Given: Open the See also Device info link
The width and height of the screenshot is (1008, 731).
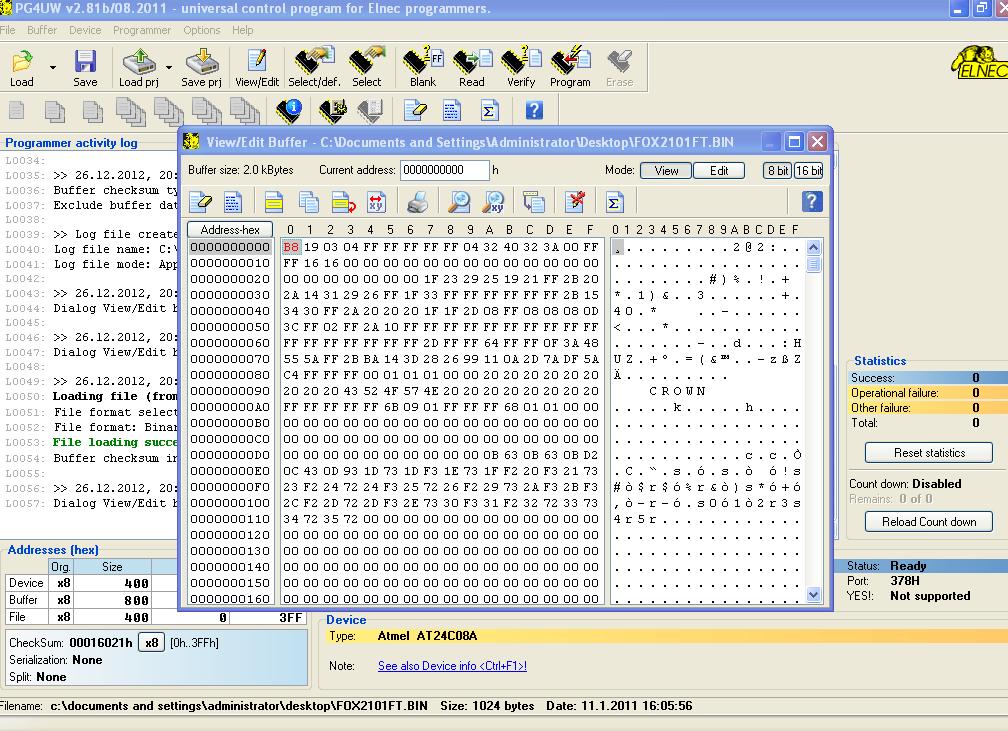Looking at the screenshot, I should pyautogui.click(x=452, y=666).
